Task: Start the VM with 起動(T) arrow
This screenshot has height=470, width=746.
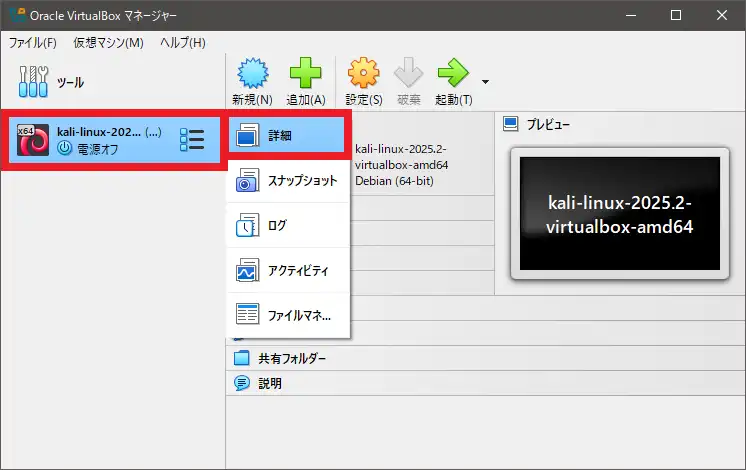Action: [x=453, y=73]
